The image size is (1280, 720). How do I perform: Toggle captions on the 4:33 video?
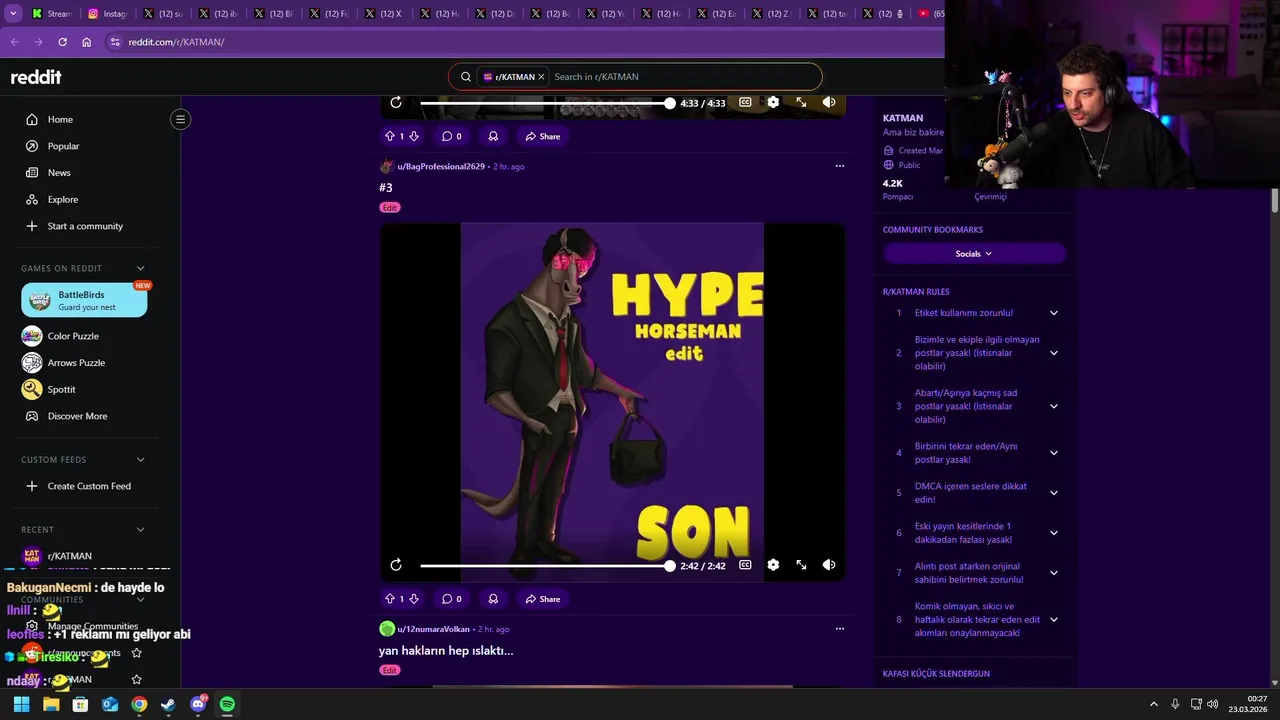pyautogui.click(x=745, y=102)
